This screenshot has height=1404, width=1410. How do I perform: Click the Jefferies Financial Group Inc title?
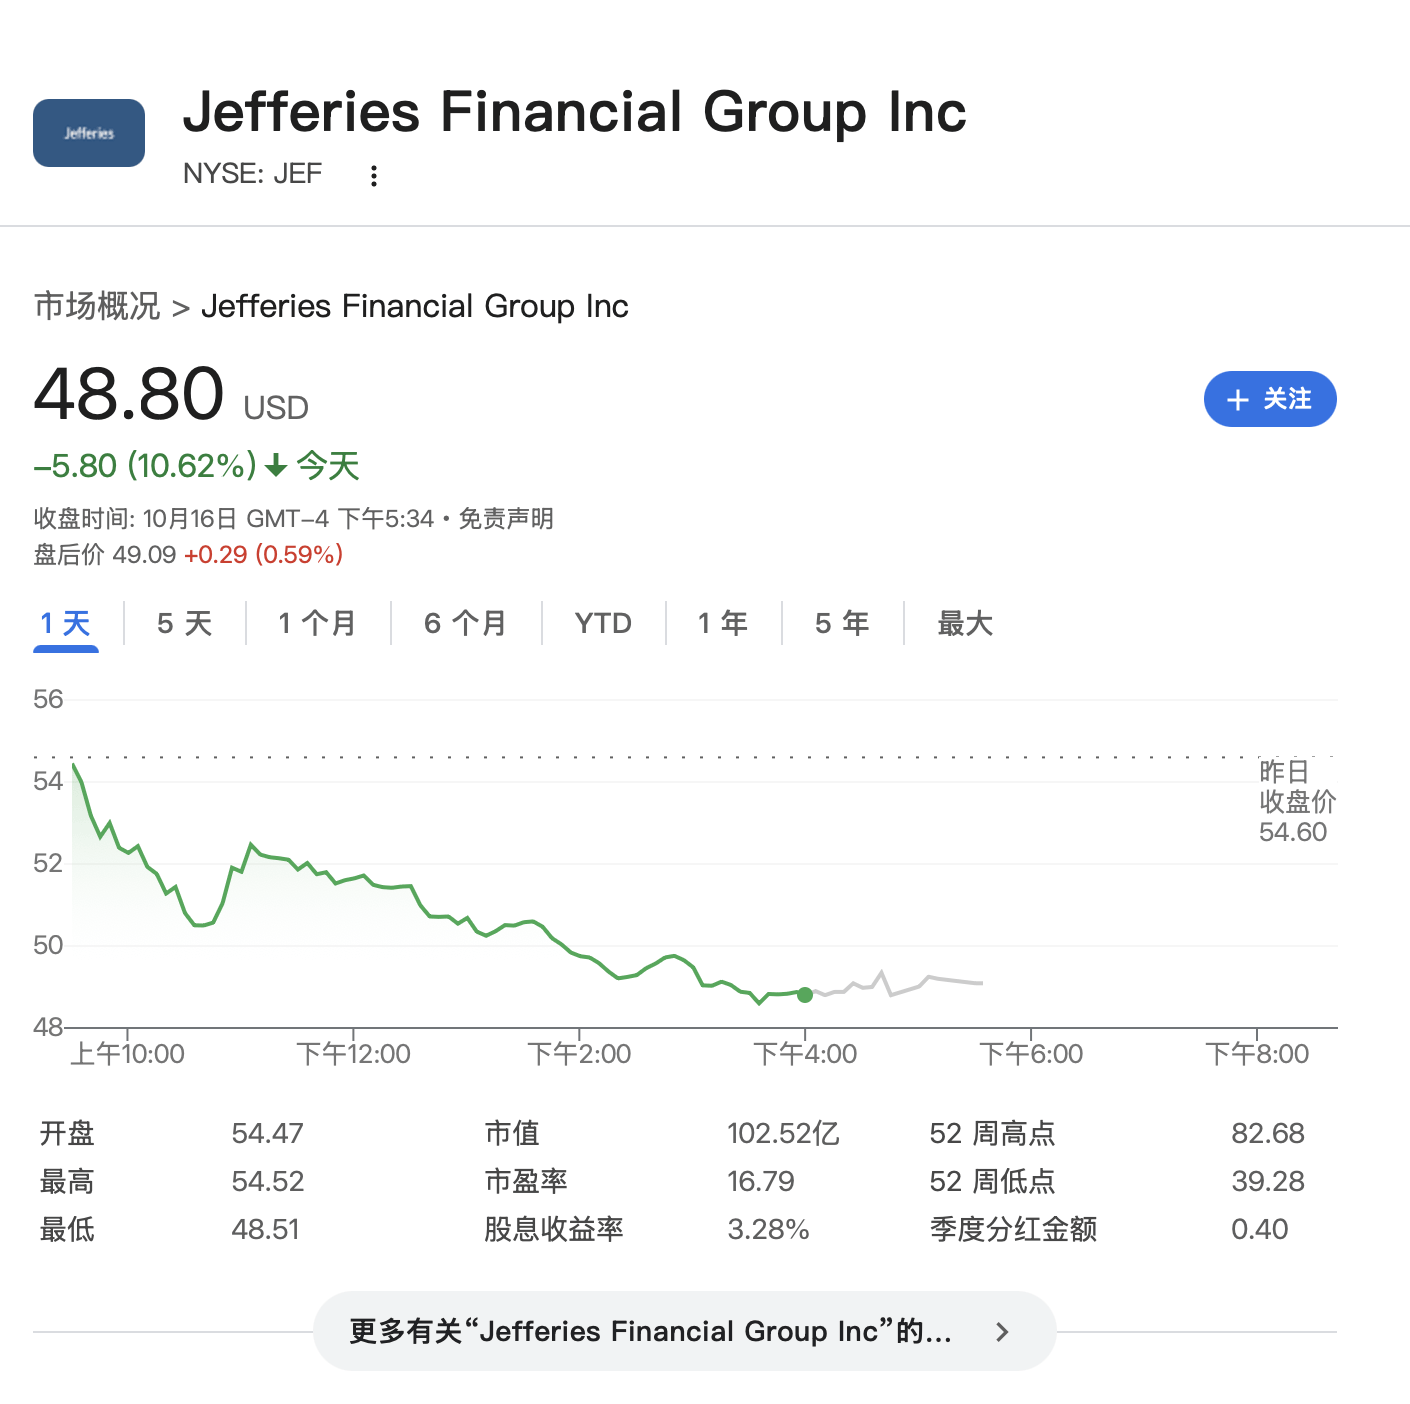(x=574, y=112)
